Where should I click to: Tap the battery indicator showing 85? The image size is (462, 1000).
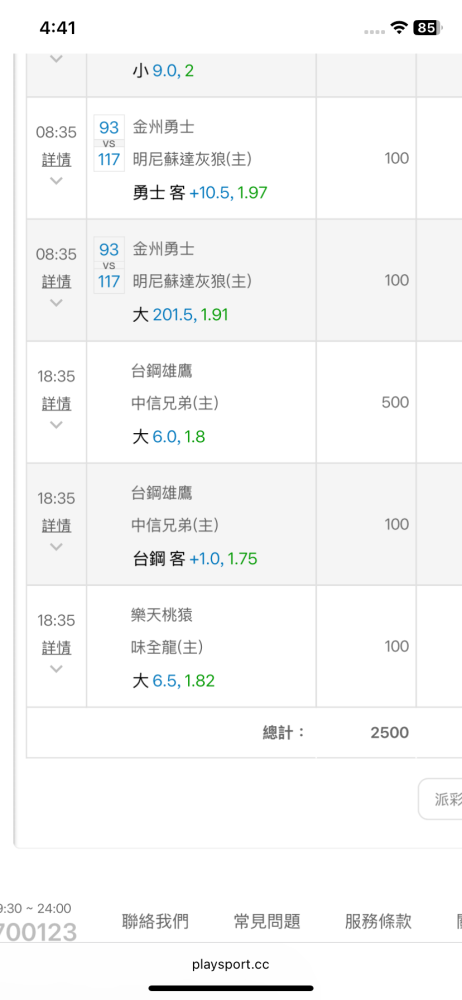point(428,27)
